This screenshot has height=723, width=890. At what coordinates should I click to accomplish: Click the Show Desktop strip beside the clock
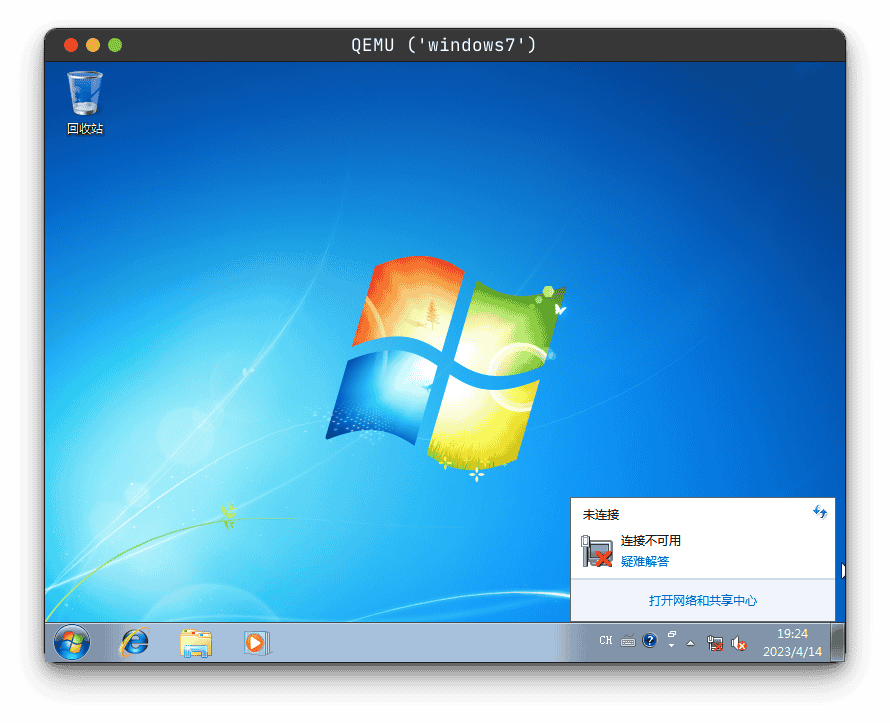pos(837,642)
